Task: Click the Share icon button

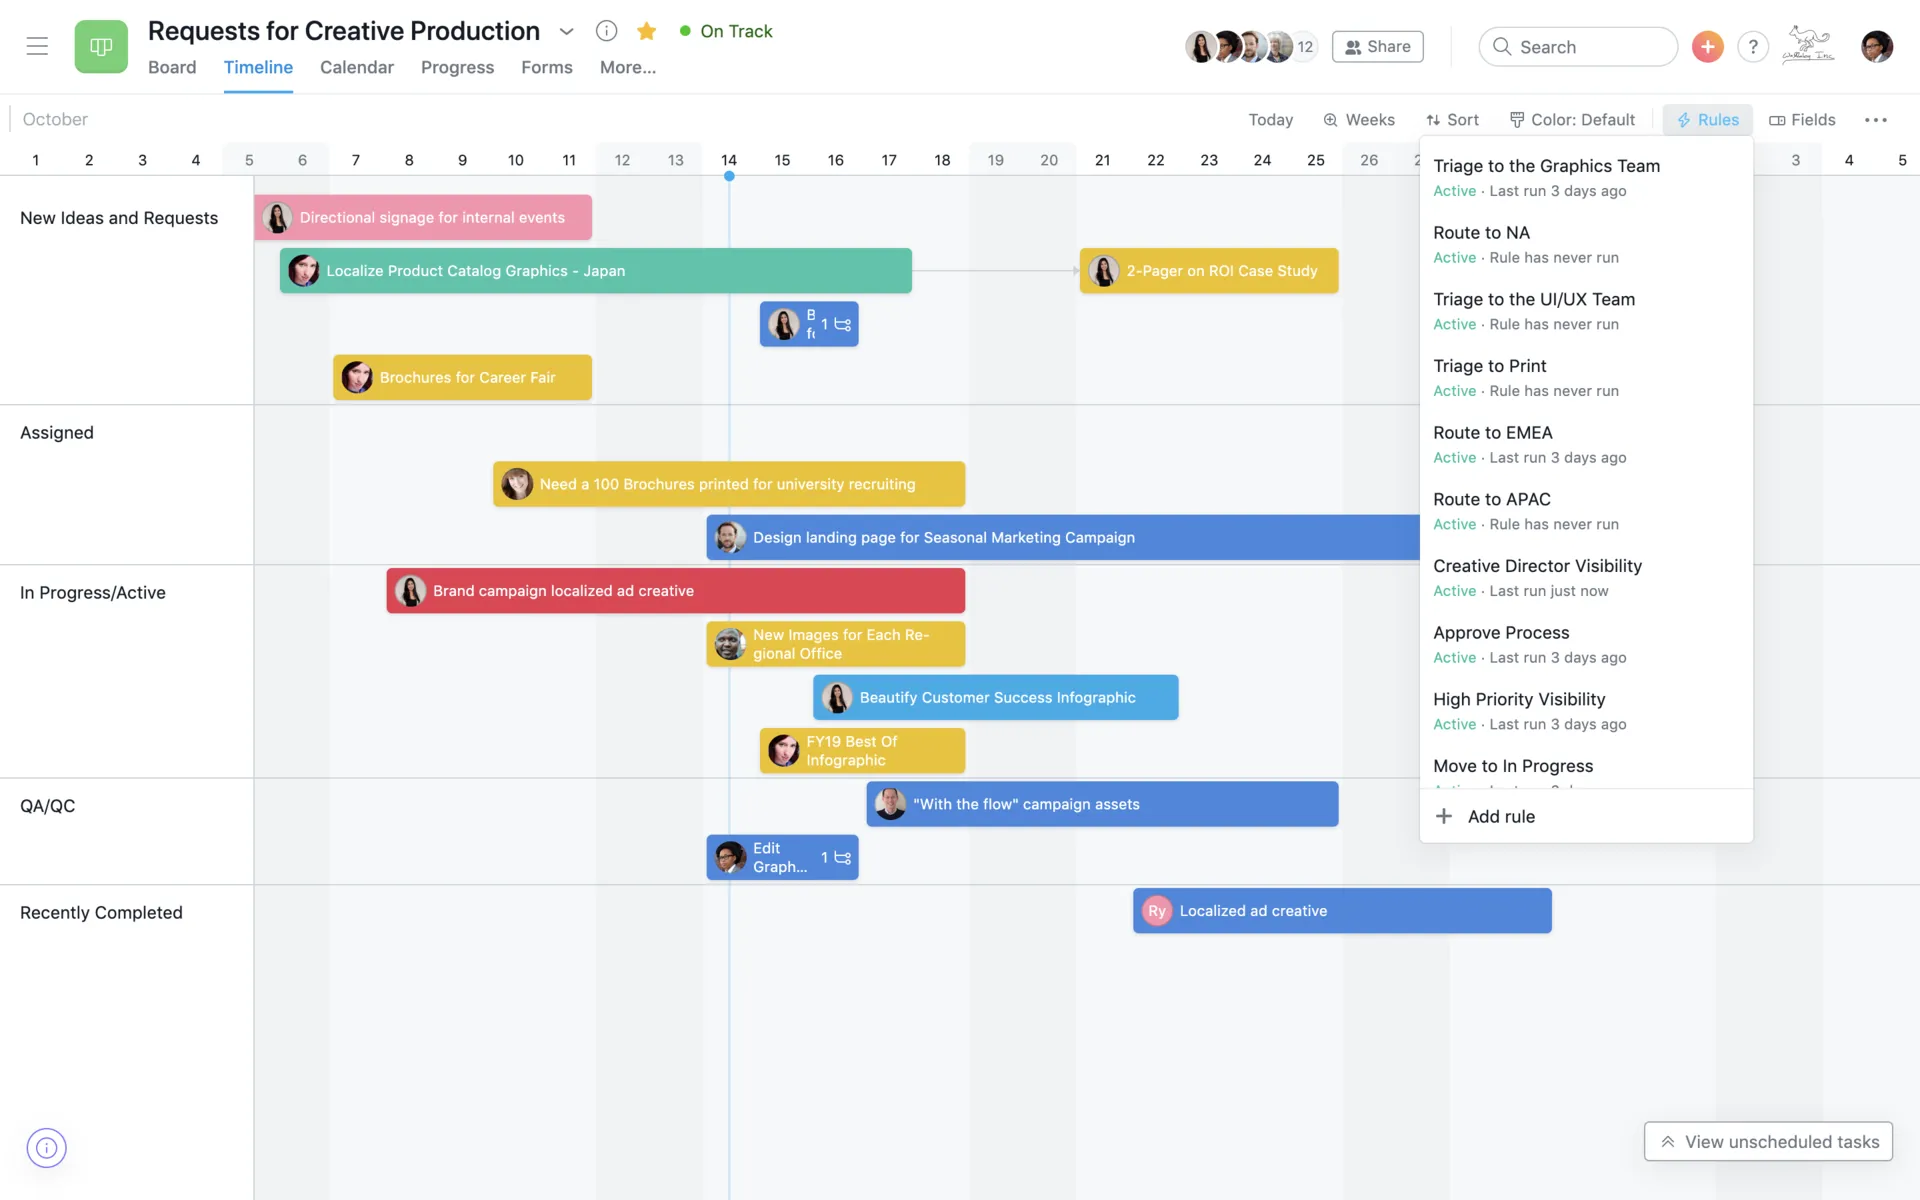Action: click(x=1377, y=46)
